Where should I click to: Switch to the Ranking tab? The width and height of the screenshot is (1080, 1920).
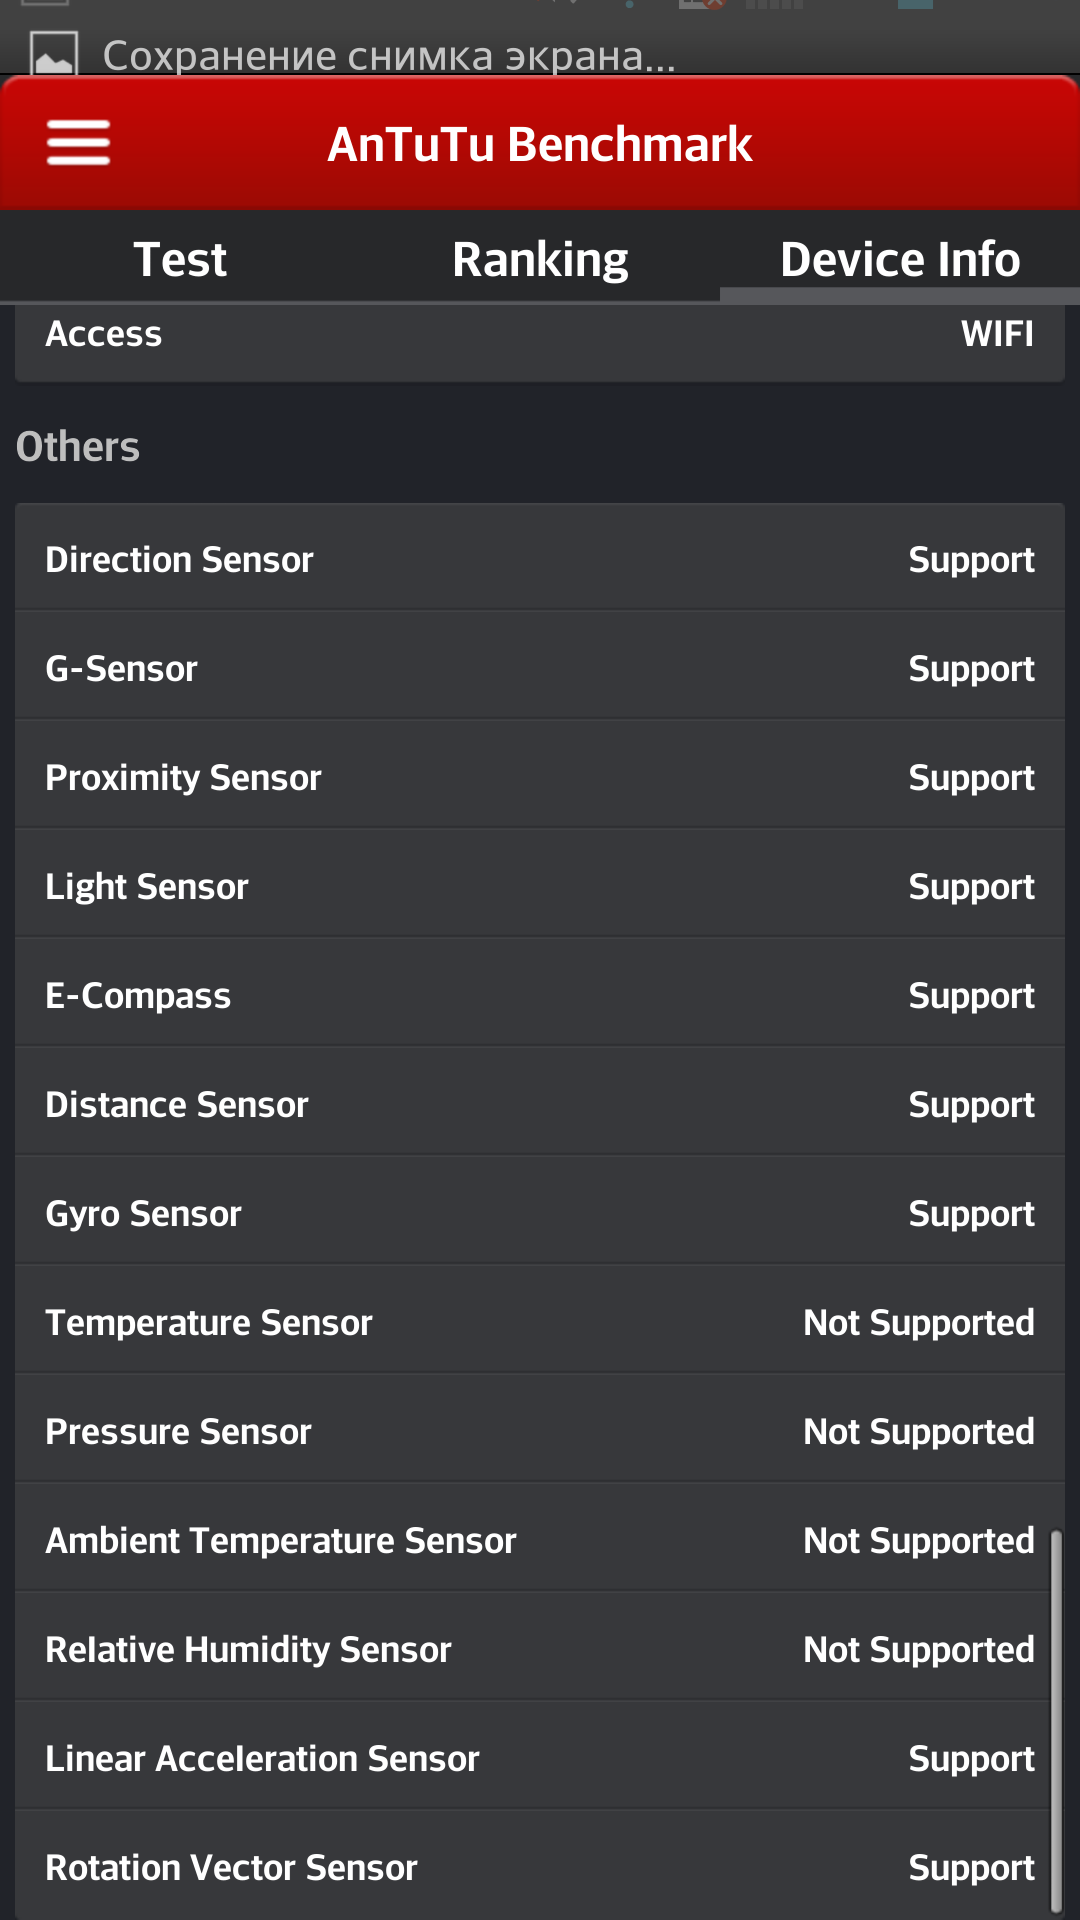click(x=540, y=259)
